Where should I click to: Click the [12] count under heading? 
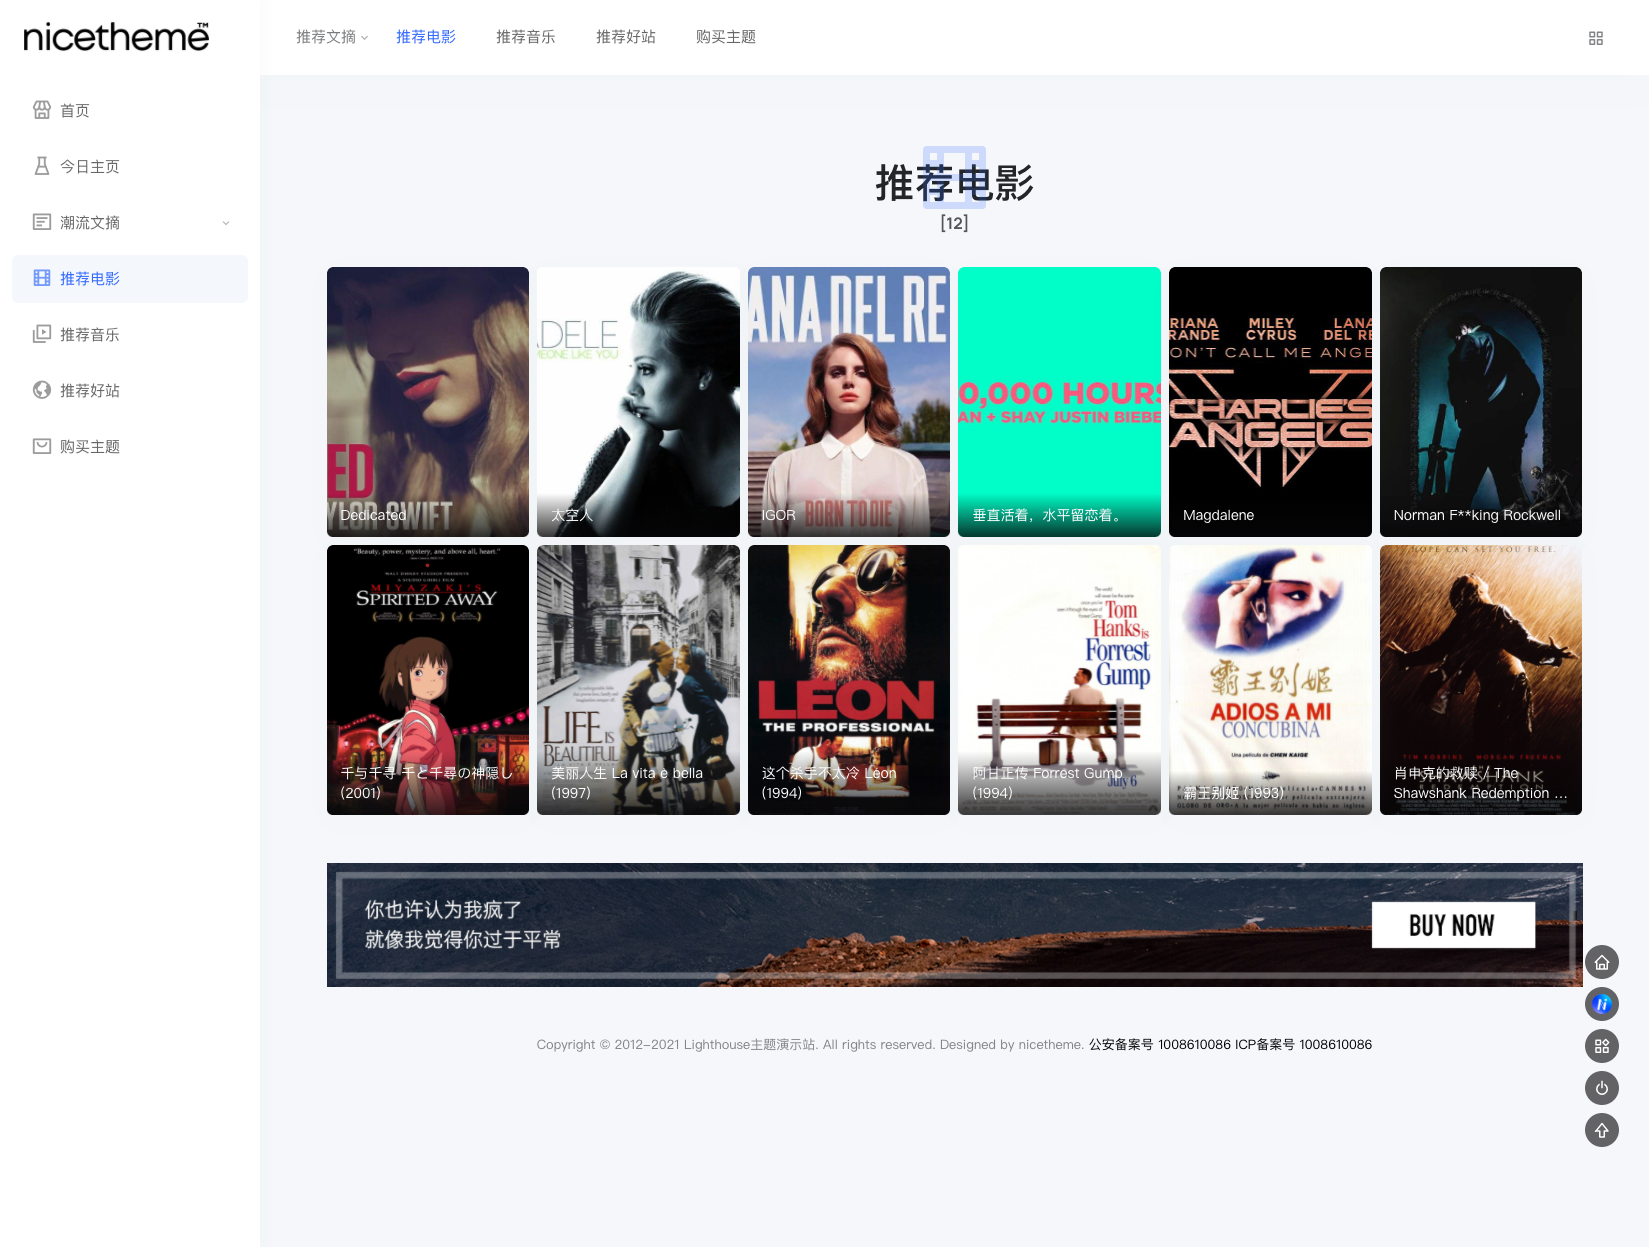pos(954,223)
